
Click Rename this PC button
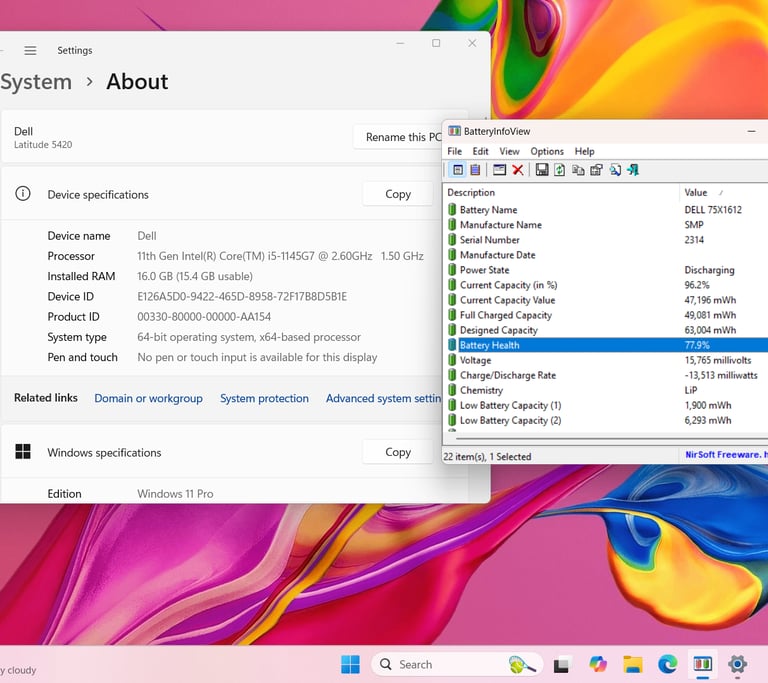tap(398, 137)
